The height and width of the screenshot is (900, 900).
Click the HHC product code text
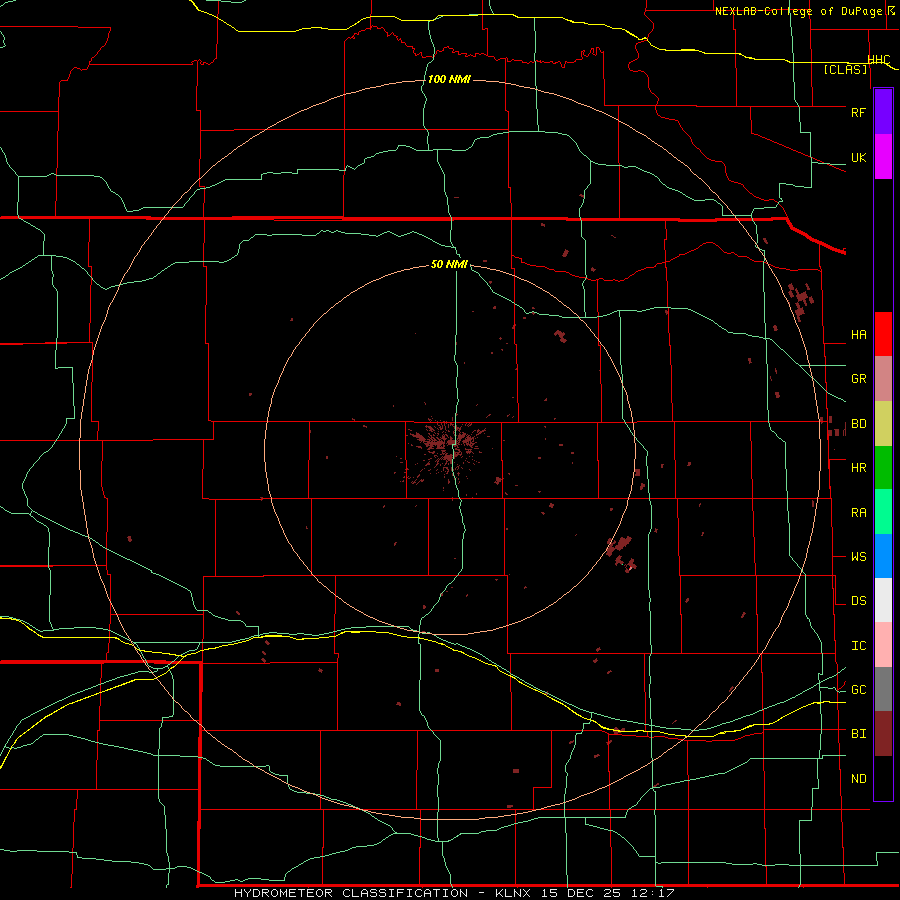click(x=878, y=60)
